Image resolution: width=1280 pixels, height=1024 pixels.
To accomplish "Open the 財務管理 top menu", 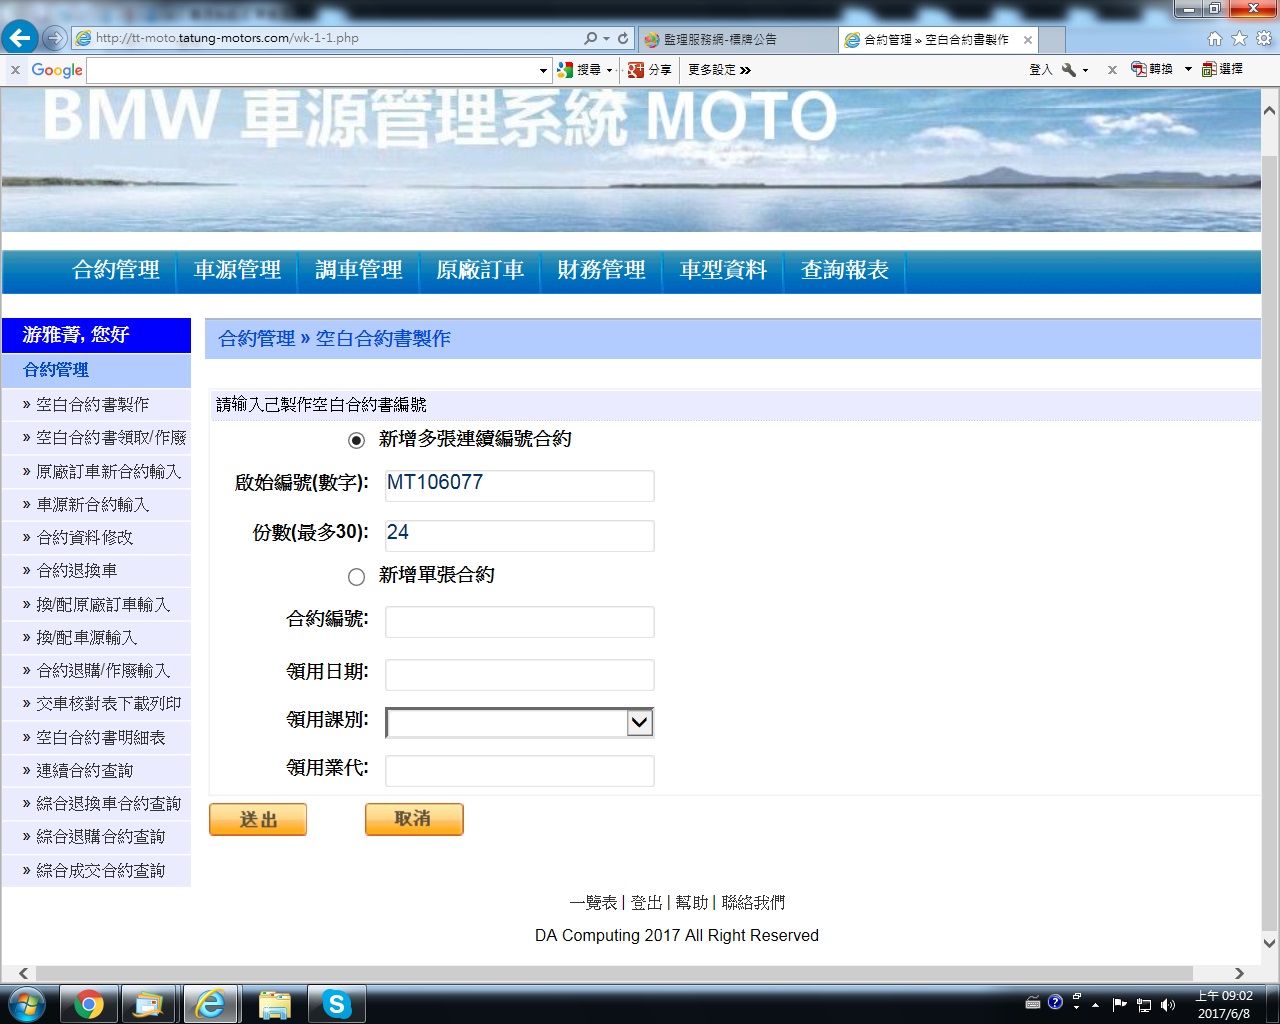I will pos(602,270).
